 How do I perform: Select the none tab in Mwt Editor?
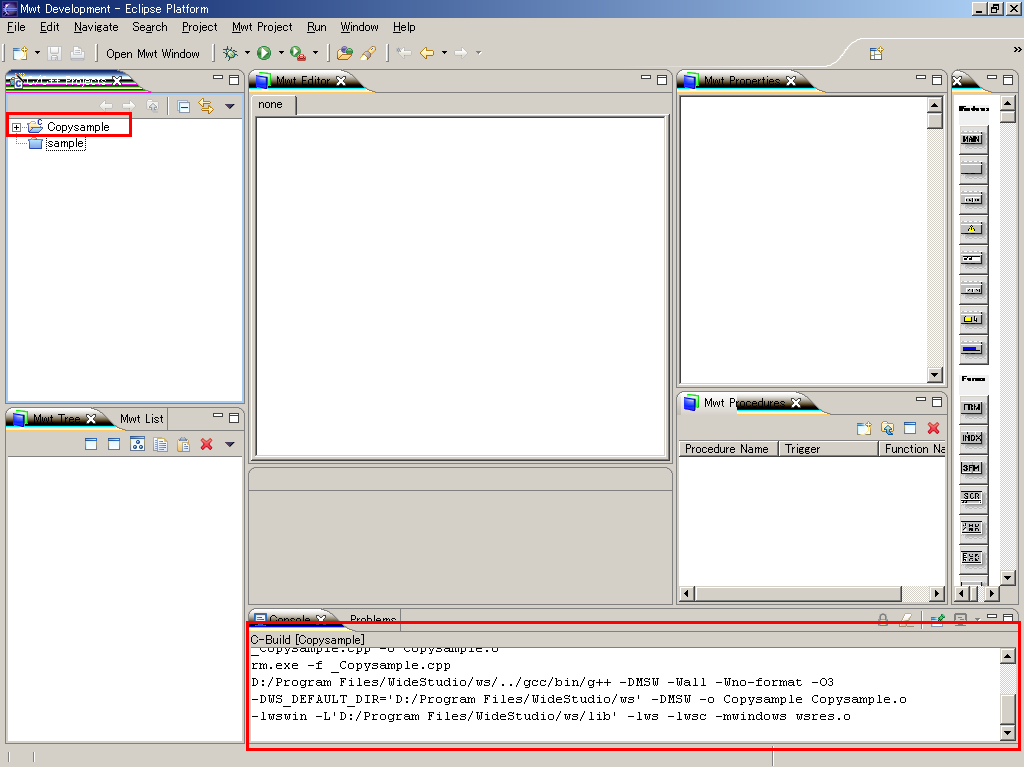[x=270, y=104]
